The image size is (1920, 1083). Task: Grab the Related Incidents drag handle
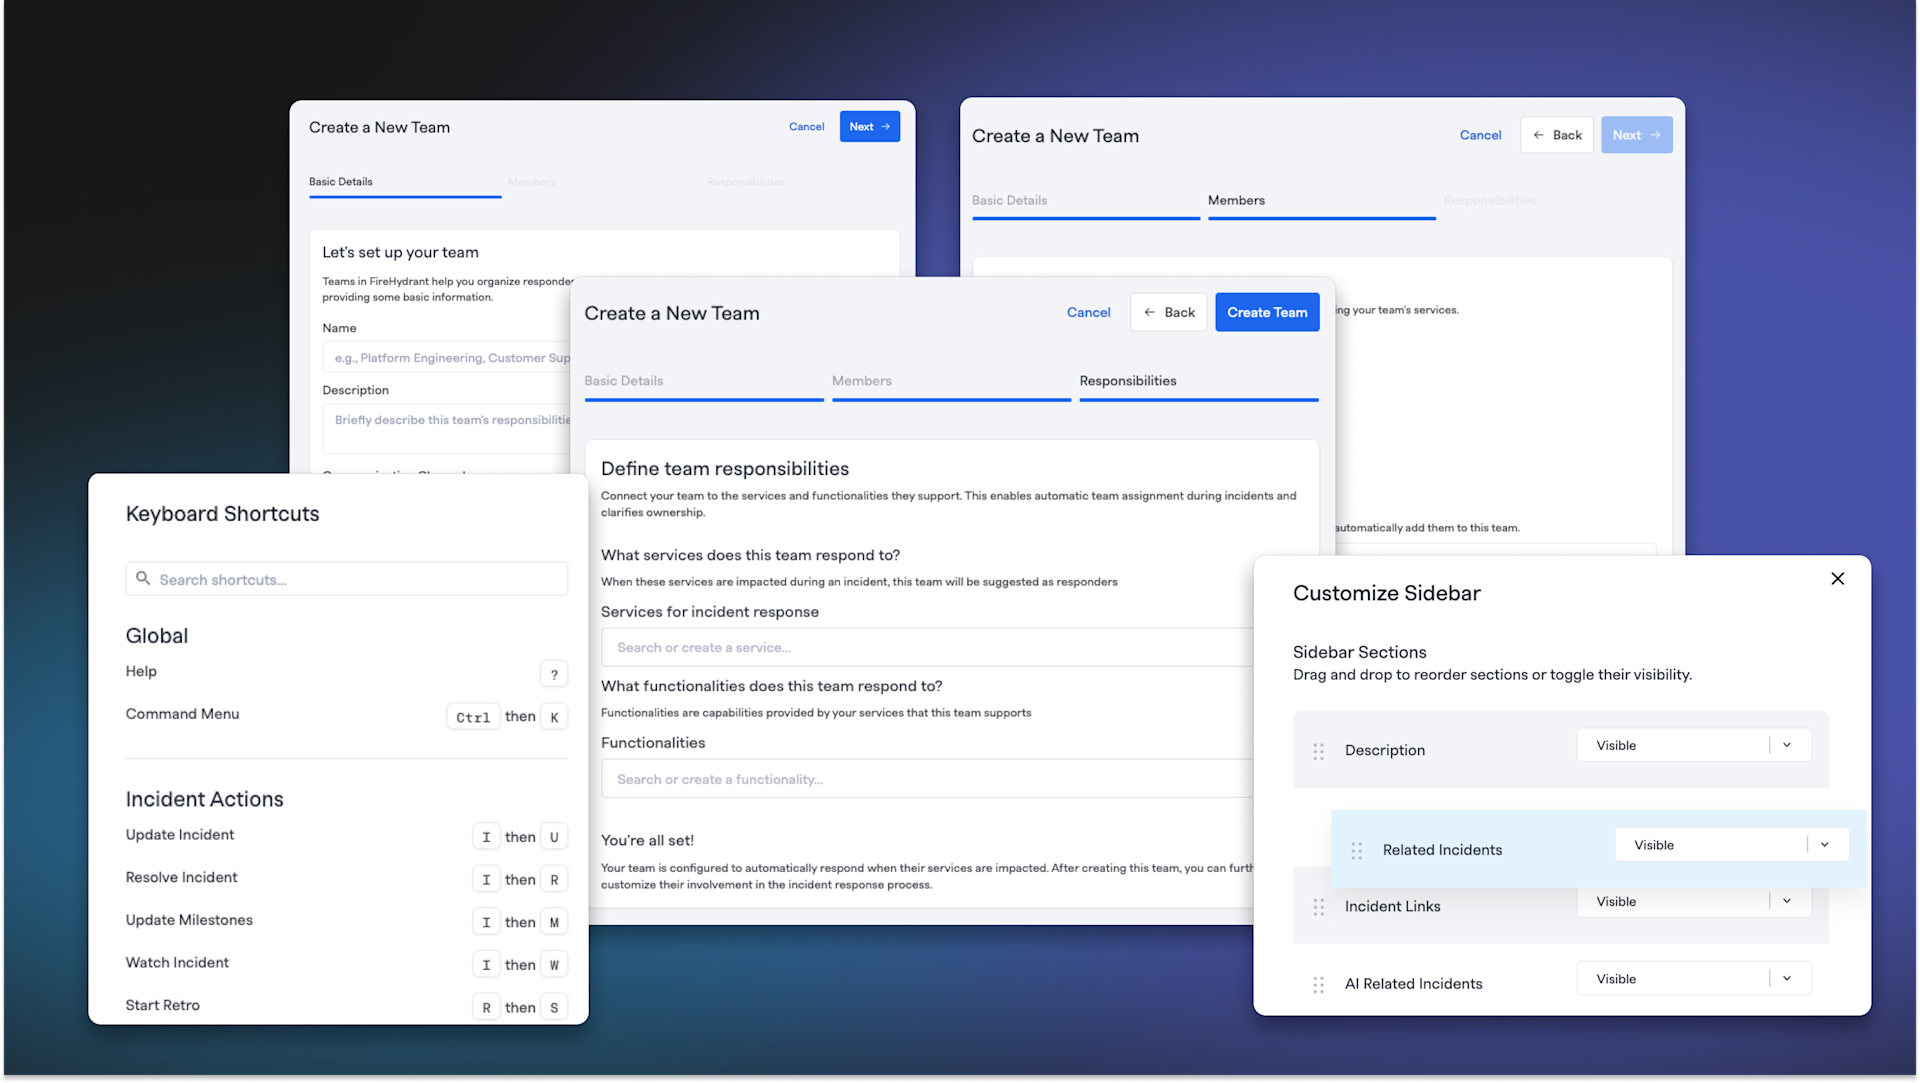click(x=1356, y=851)
